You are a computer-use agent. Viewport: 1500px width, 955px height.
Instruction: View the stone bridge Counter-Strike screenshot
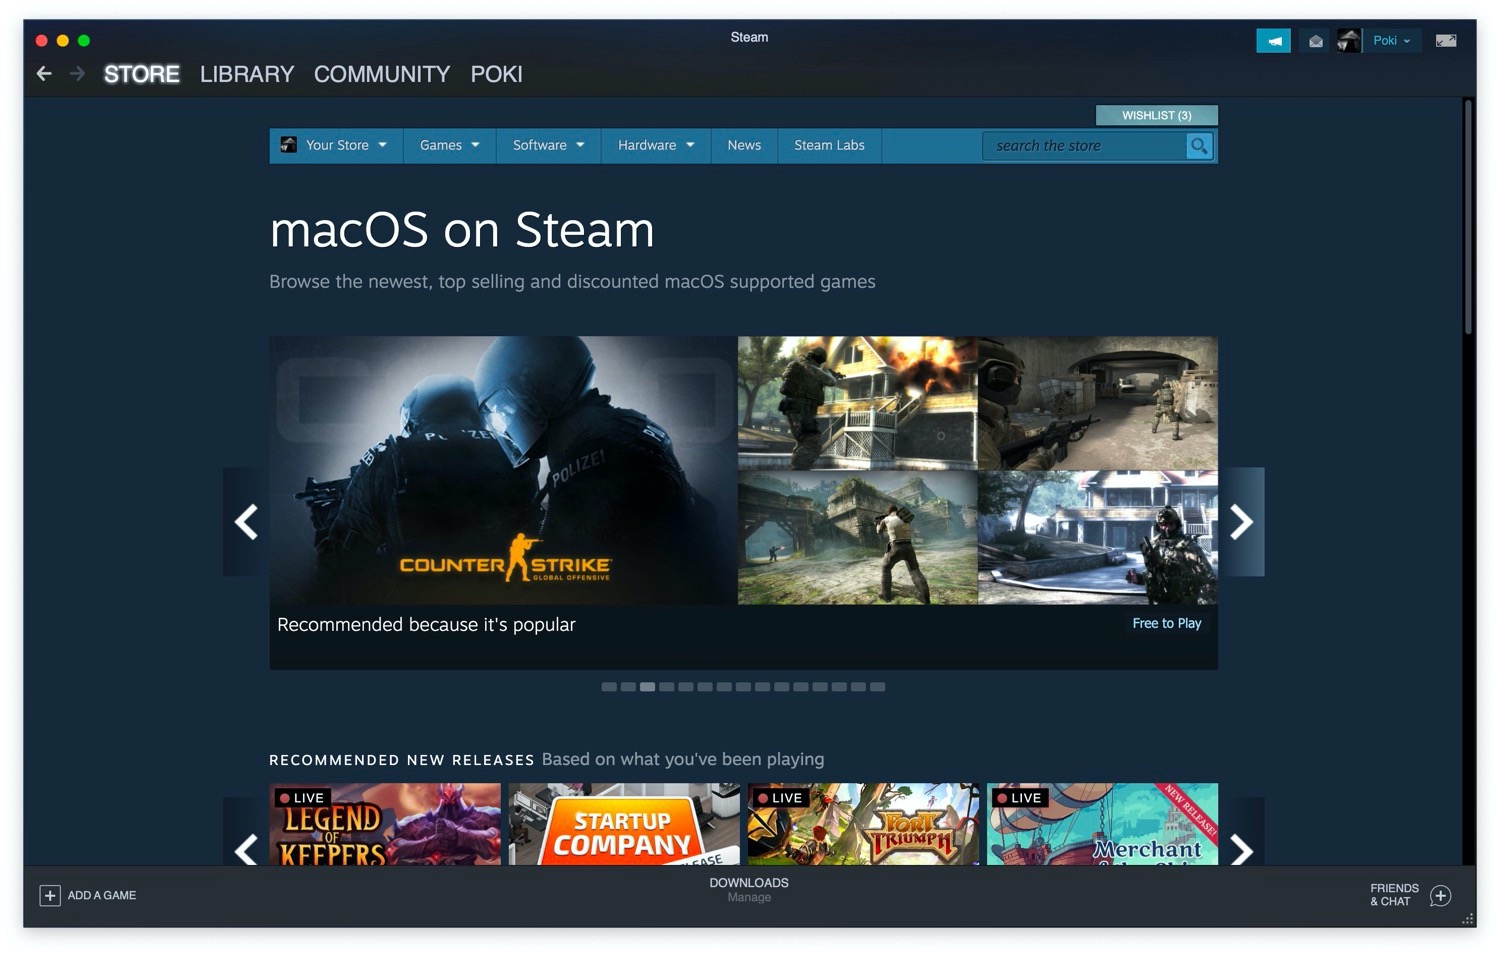click(x=857, y=538)
